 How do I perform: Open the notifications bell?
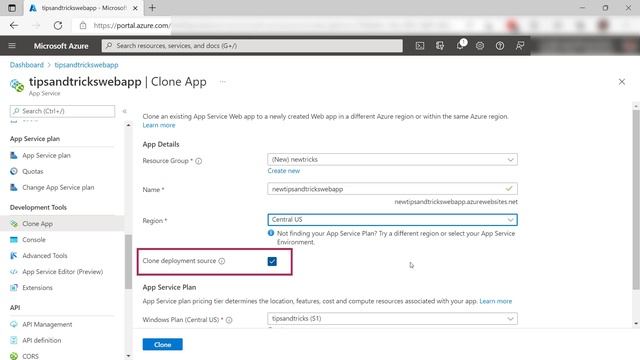(460, 45)
